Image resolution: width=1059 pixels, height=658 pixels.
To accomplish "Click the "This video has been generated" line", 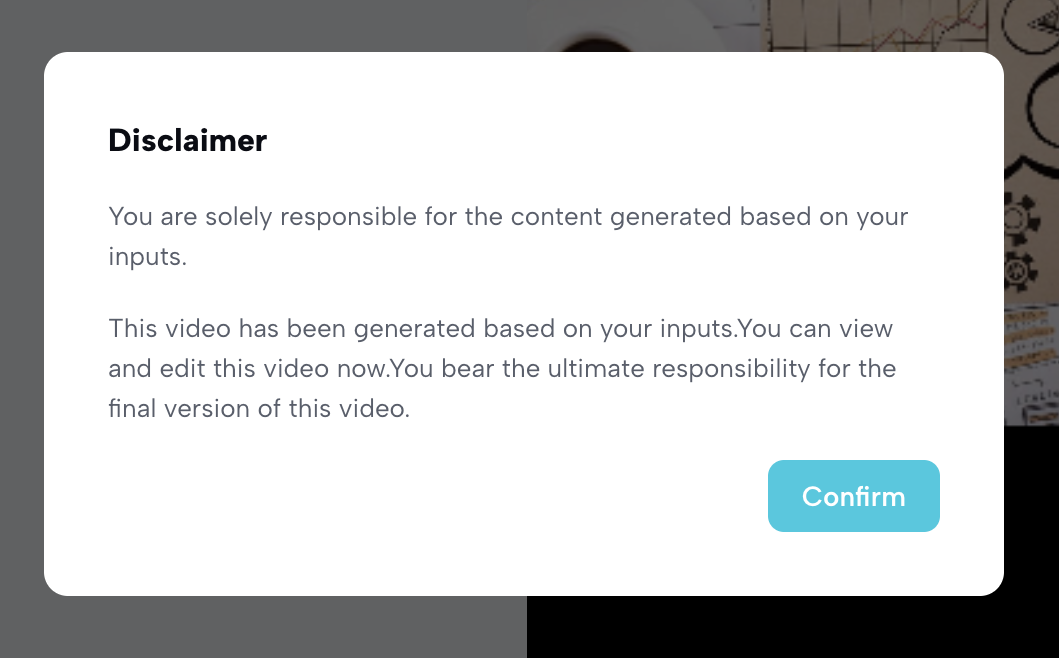I will point(500,328).
